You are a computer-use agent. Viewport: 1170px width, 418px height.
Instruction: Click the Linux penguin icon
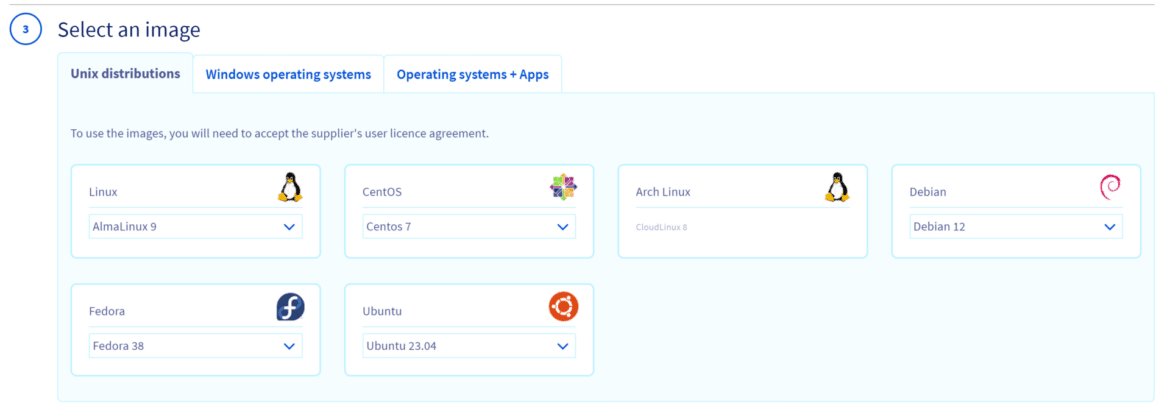290,187
